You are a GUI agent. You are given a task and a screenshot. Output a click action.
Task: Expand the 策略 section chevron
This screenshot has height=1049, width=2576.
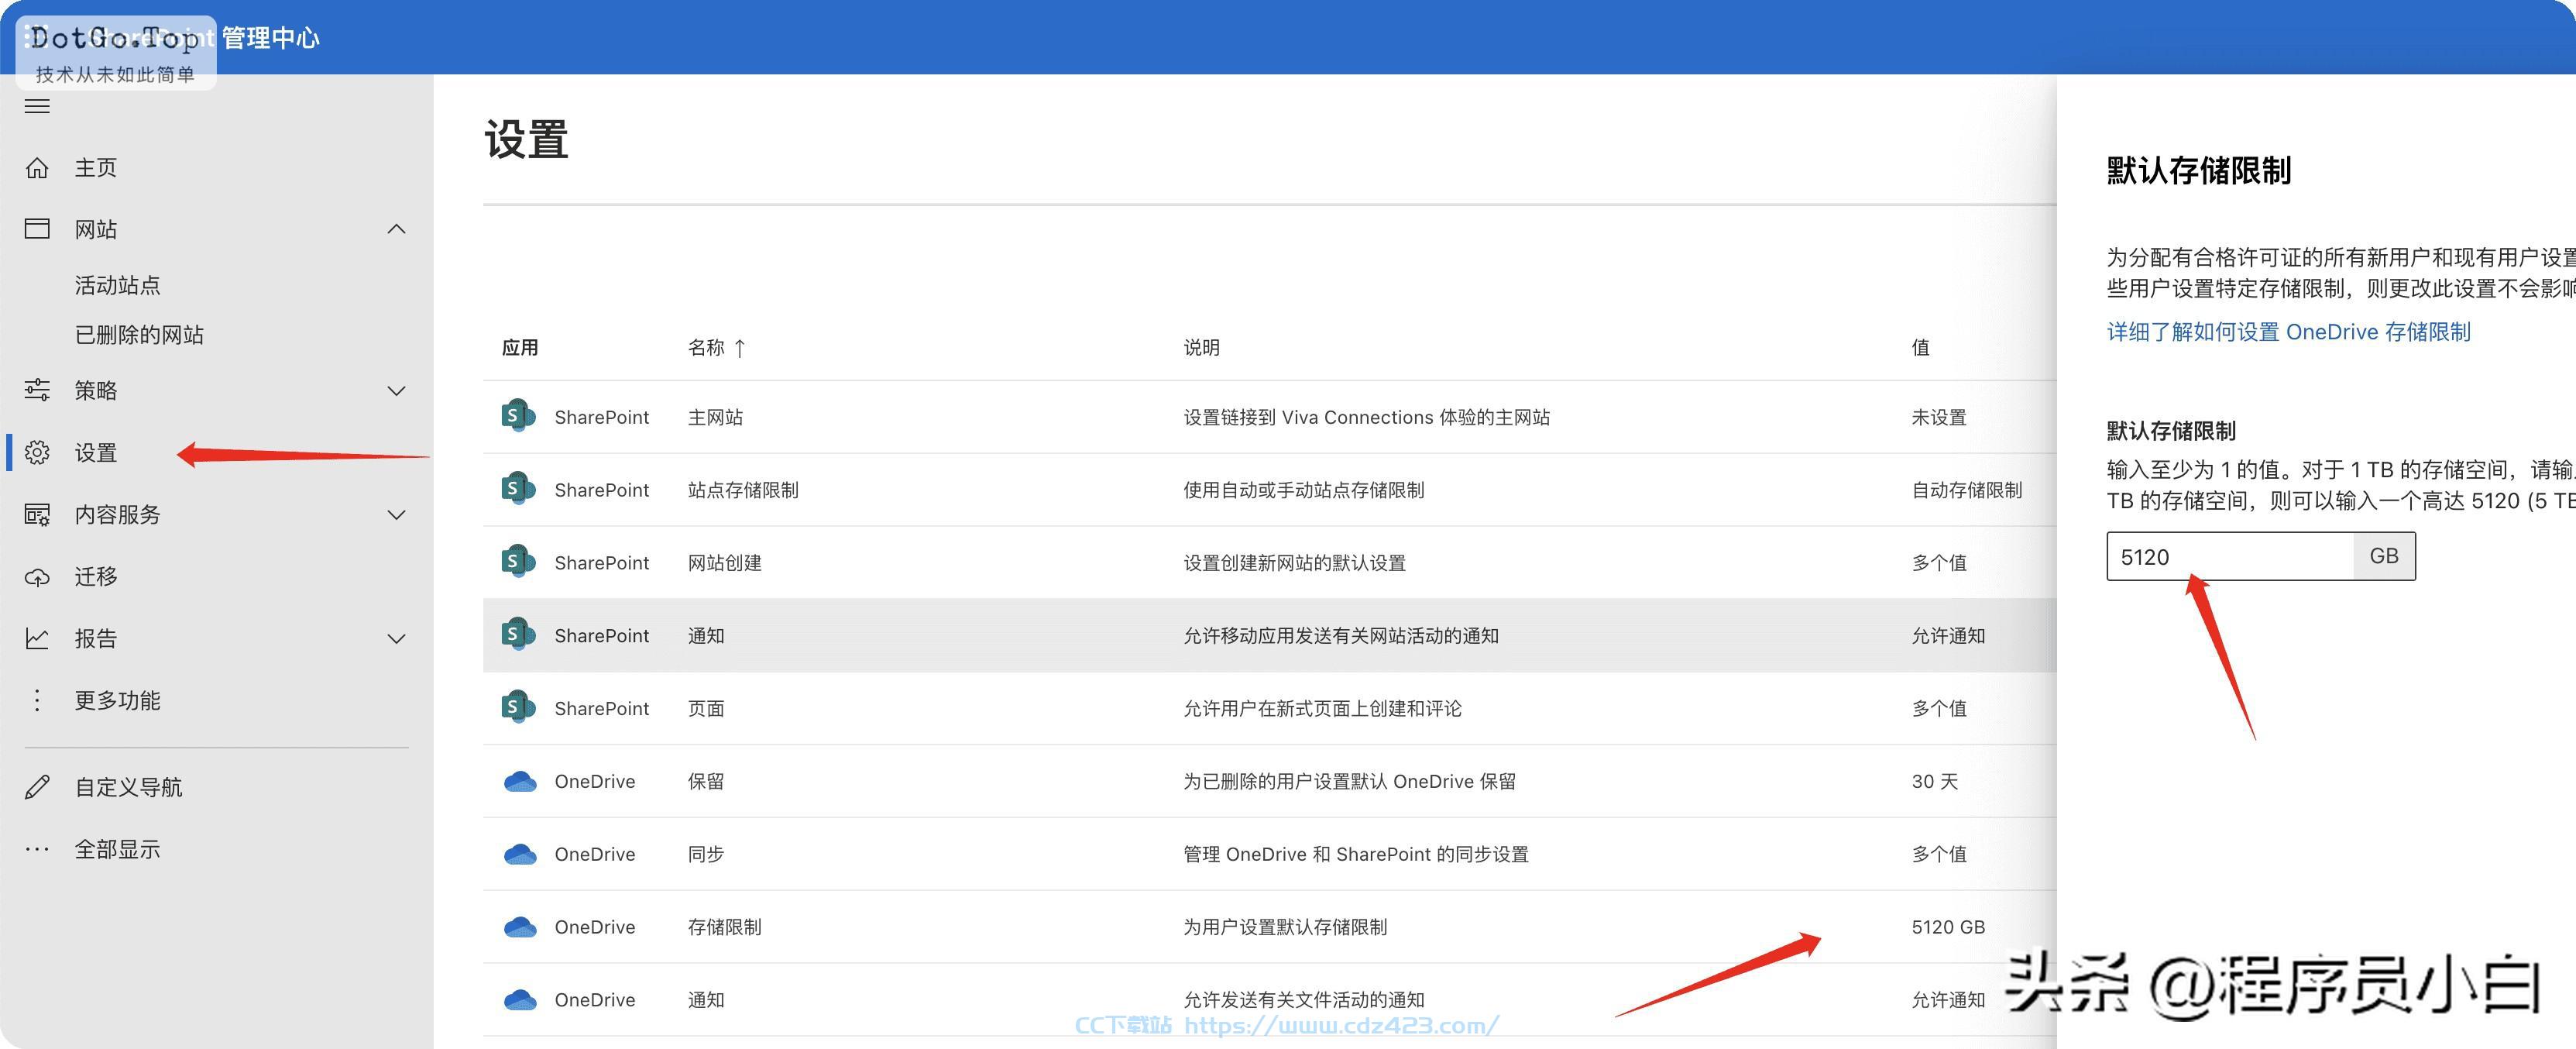click(396, 391)
